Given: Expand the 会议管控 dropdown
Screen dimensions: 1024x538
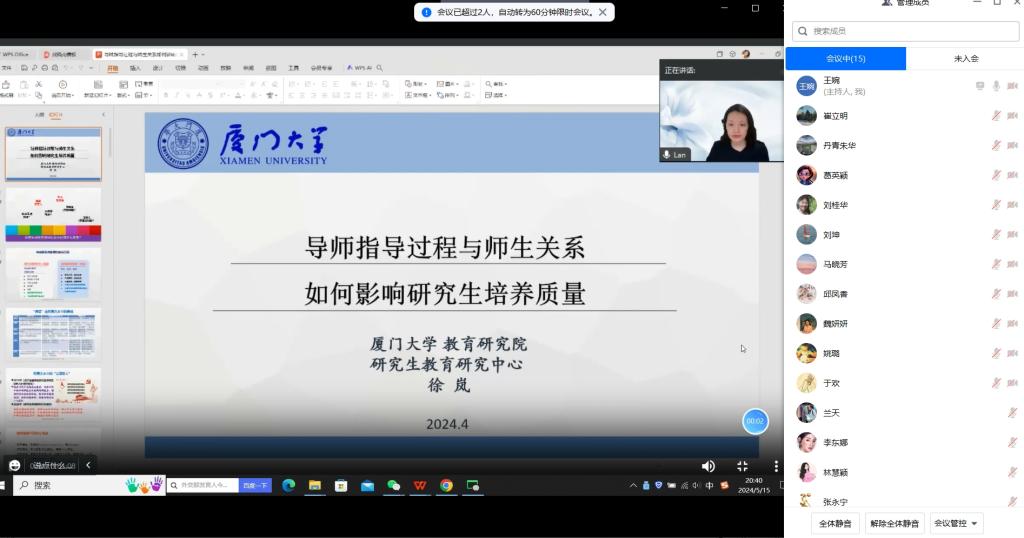Looking at the screenshot, I should tap(957, 523).
